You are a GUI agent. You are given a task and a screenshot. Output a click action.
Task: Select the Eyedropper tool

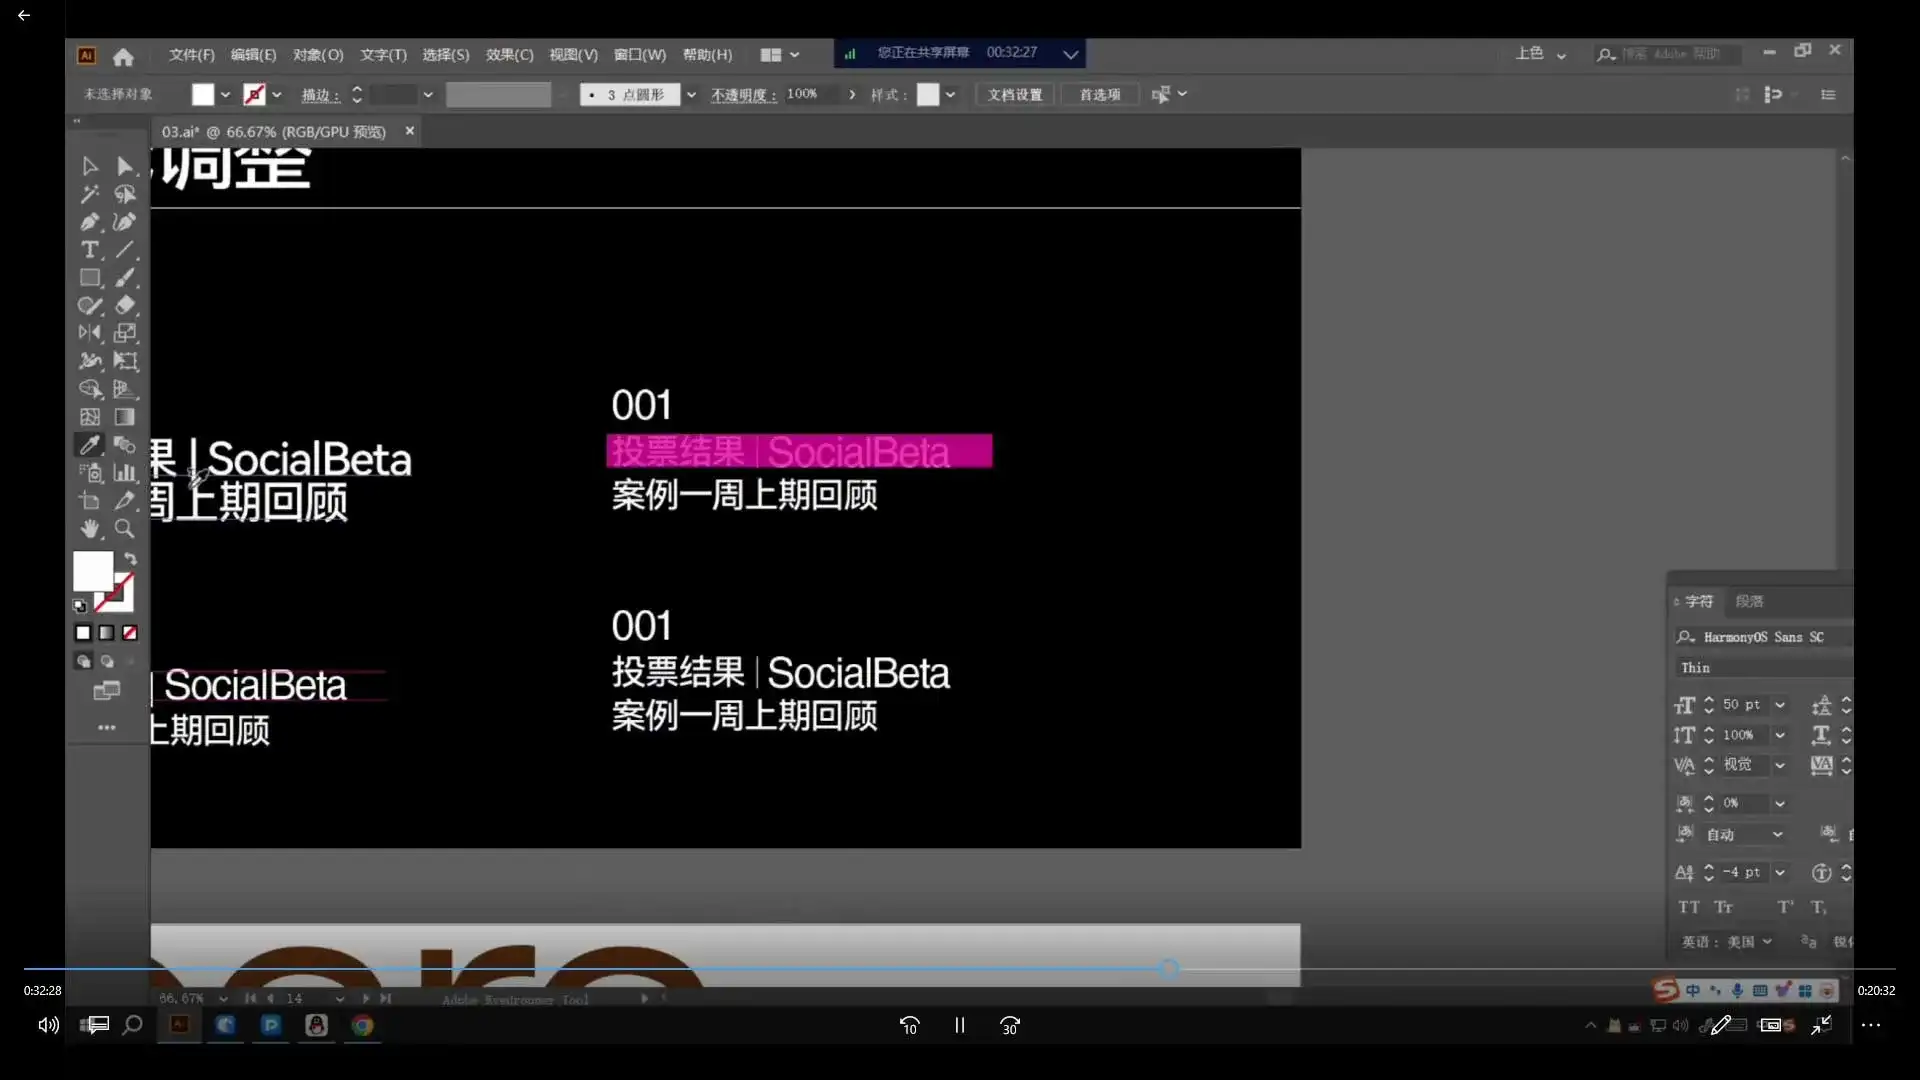pyautogui.click(x=91, y=446)
